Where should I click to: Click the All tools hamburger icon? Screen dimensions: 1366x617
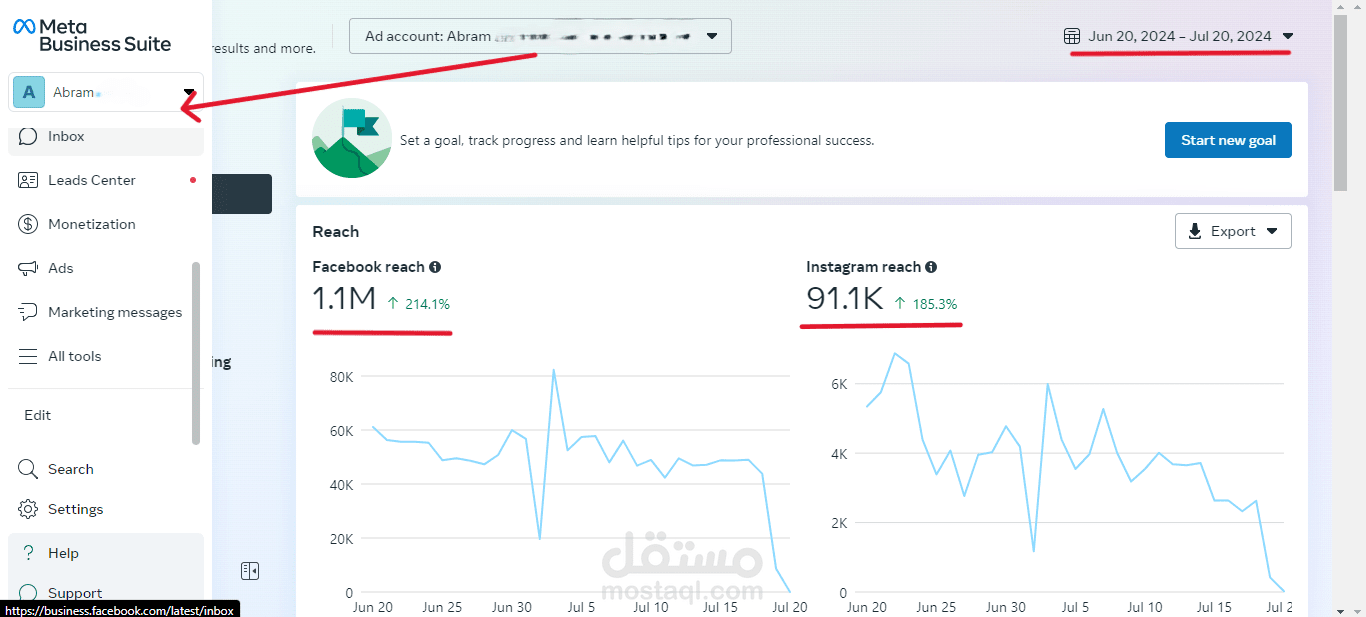coord(28,356)
